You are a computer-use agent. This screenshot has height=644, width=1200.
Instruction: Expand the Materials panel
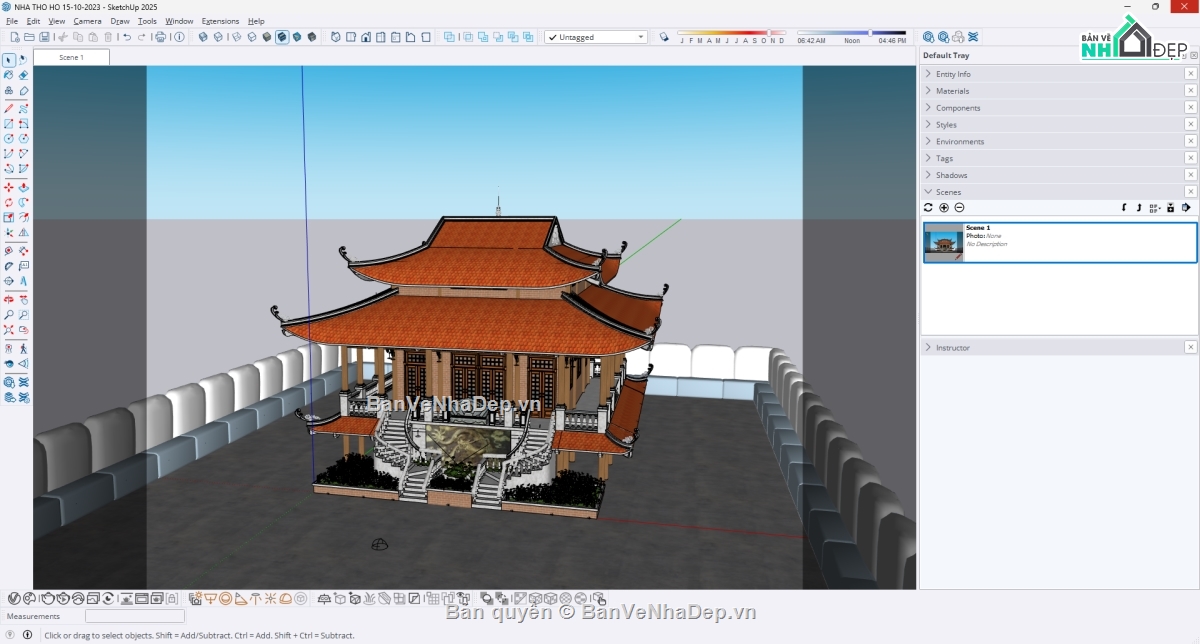coord(952,91)
